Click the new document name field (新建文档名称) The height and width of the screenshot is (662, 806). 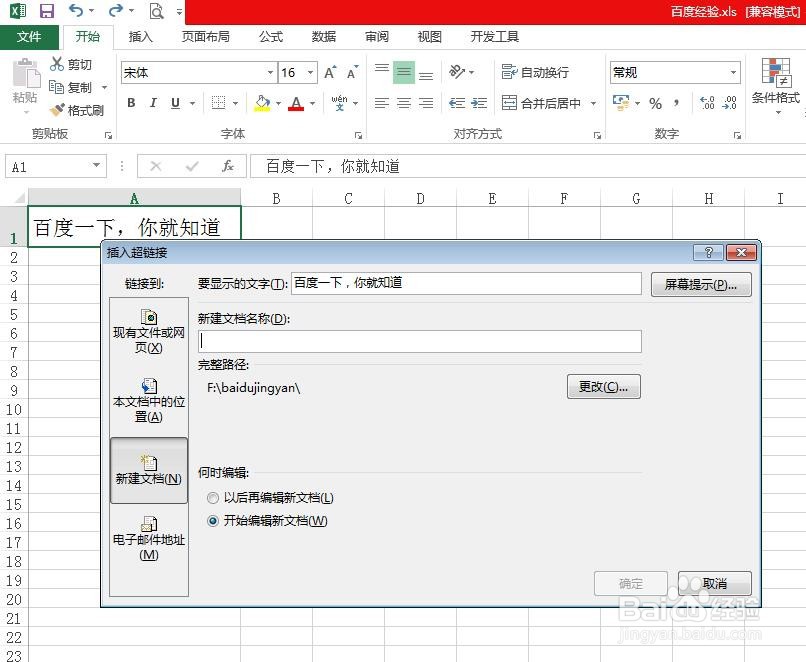[x=419, y=341]
